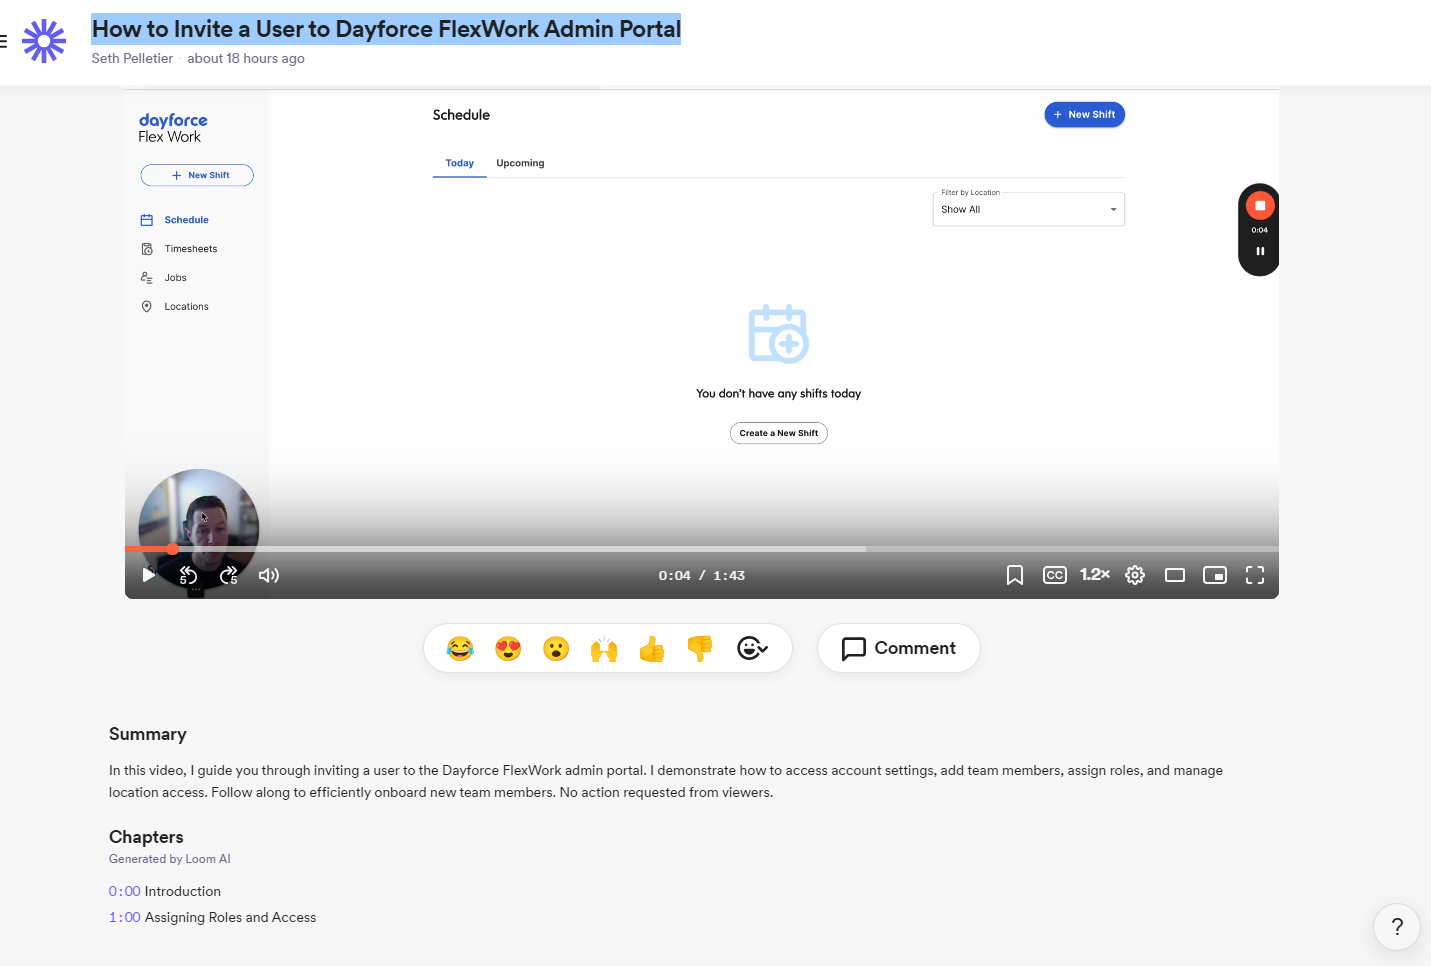Click the dayforce Flex Work logo
Viewport: 1431px width, 966px height.
coord(173,128)
